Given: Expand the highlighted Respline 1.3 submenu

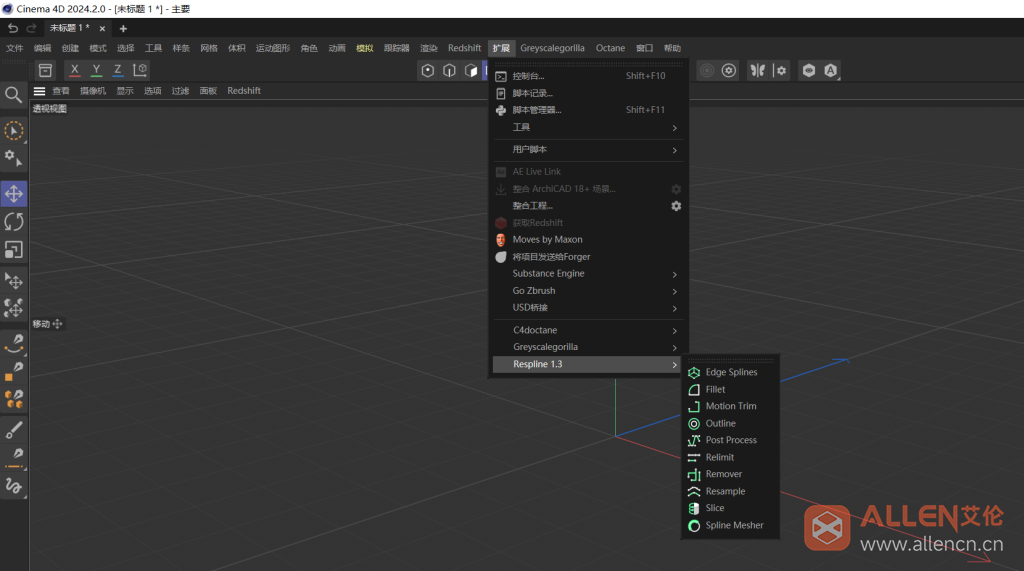Looking at the screenshot, I should [588, 365].
